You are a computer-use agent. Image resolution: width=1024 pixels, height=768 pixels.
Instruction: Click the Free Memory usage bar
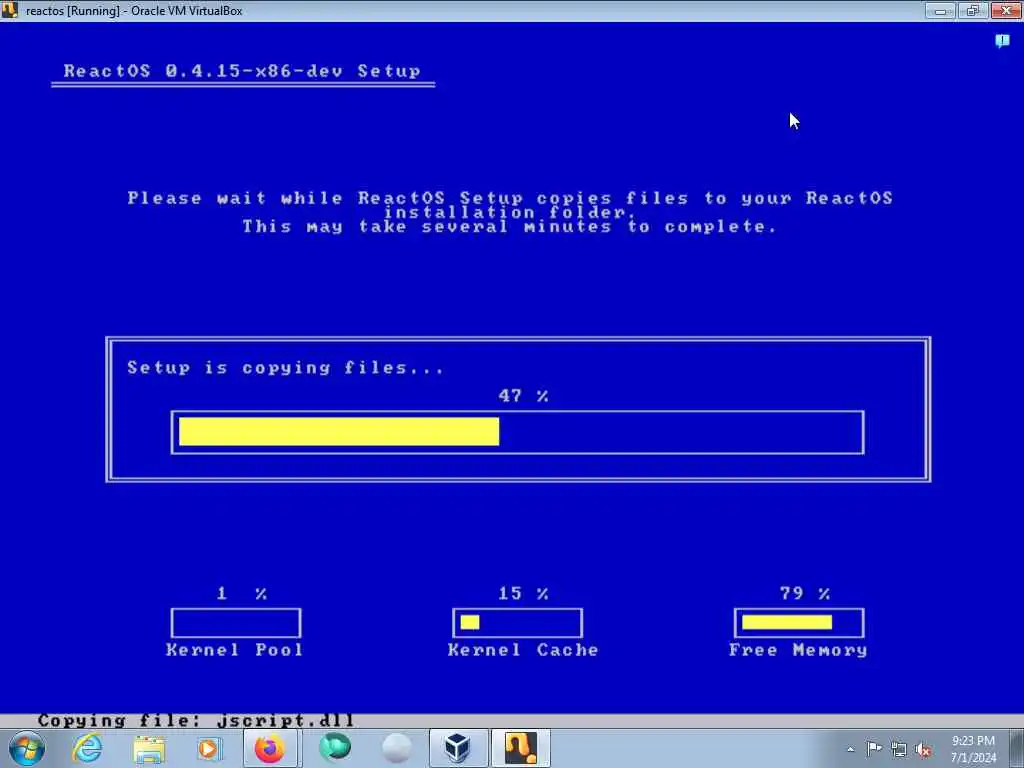[x=799, y=622]
